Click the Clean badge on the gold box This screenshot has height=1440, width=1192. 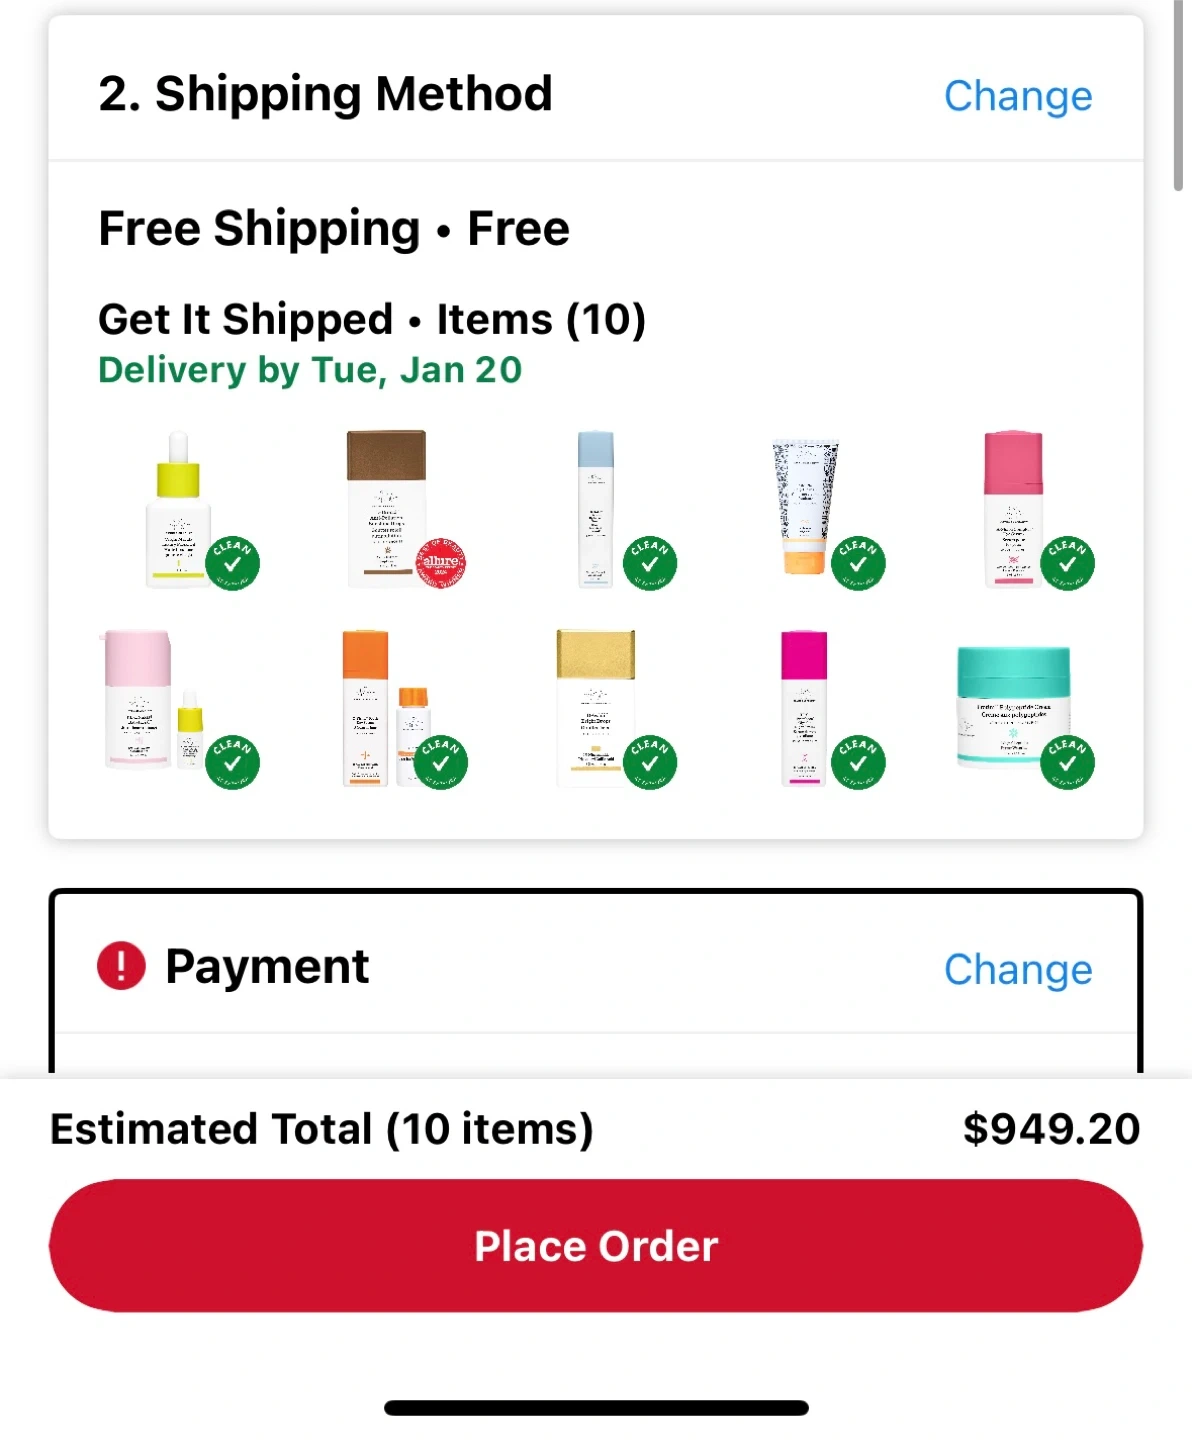(x=650, y=763)
